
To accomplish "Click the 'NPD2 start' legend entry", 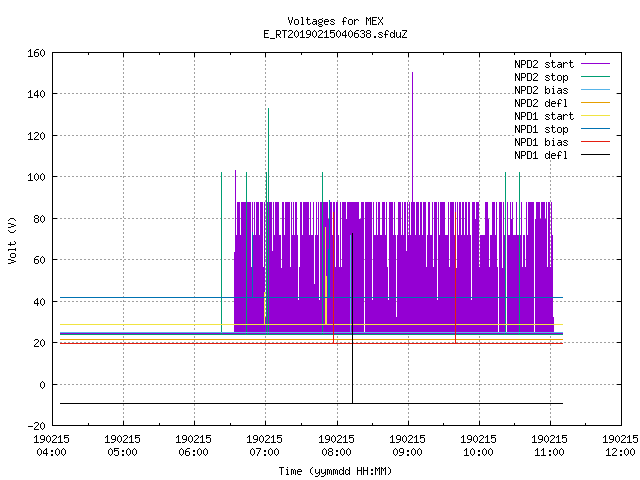I will (544, 64).
